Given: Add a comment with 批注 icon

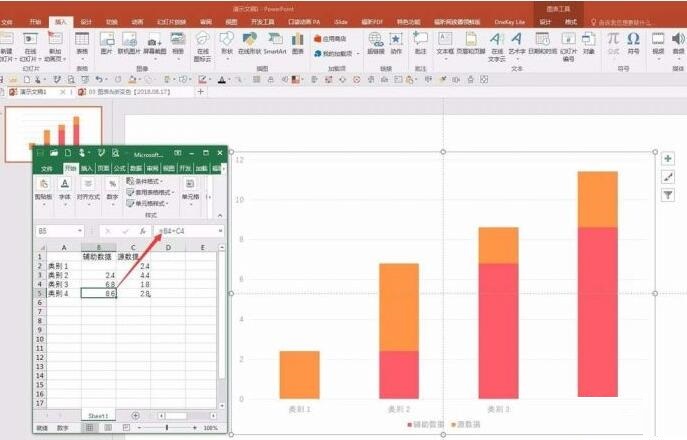Looking at the screenshot, I should coord(420,43).
